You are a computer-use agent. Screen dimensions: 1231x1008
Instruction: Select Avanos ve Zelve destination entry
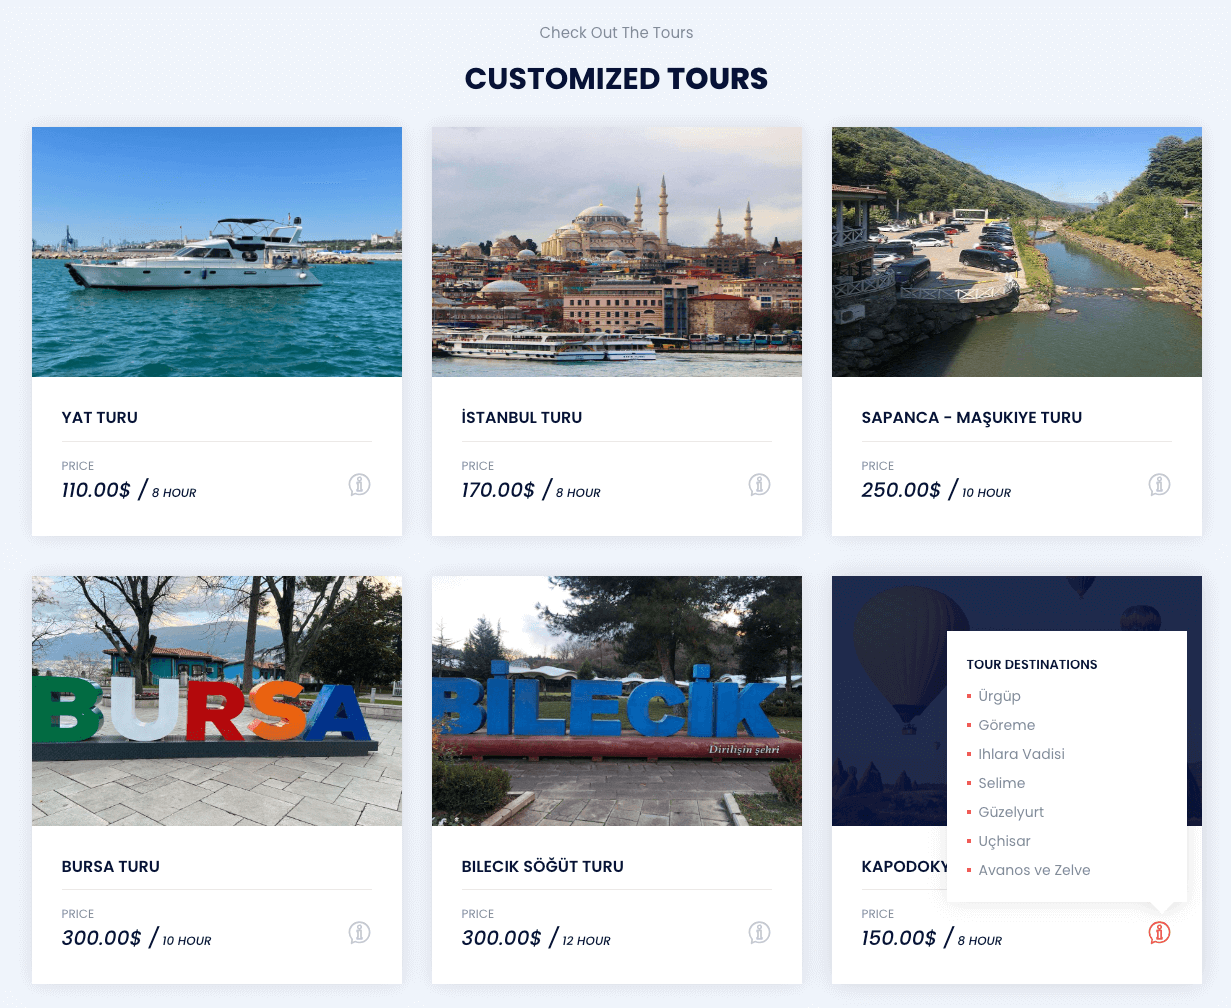(x=1034, y=870)
